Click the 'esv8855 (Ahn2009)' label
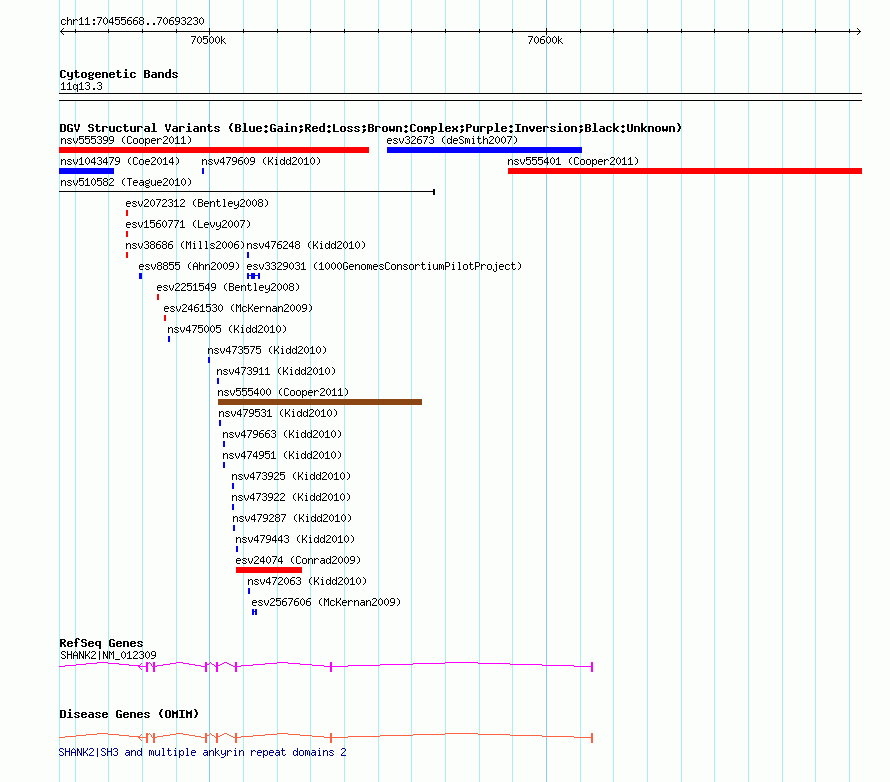Image resolution: width=890 pixels, height=782 pixels. (189, 266)
